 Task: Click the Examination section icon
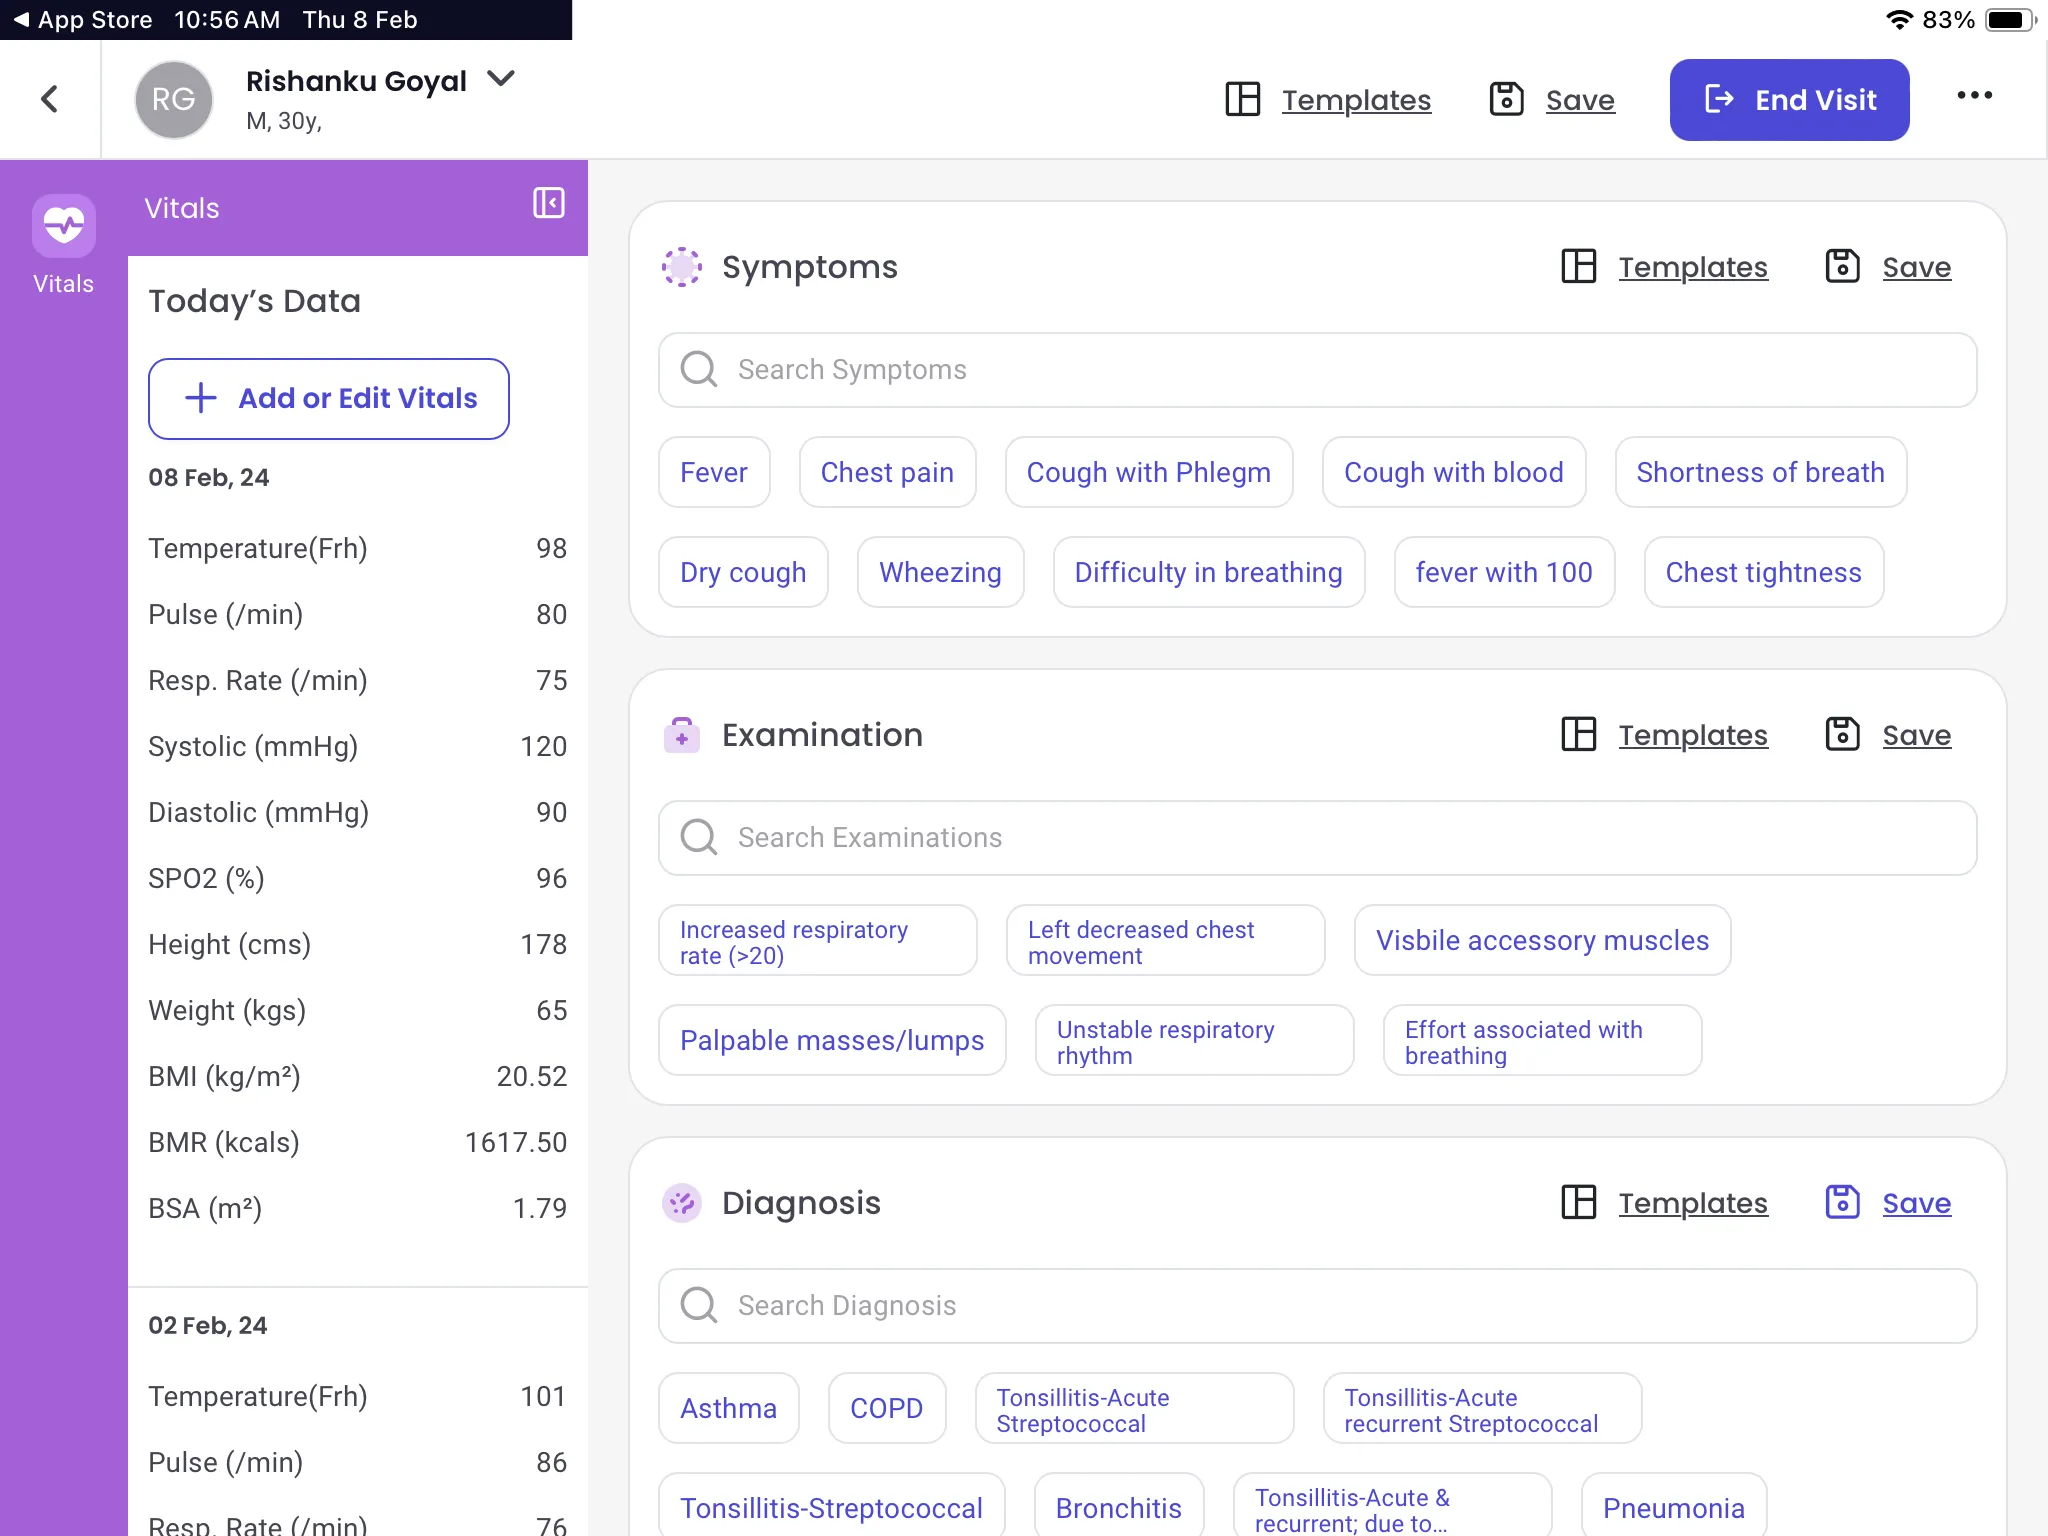(682, 735)
